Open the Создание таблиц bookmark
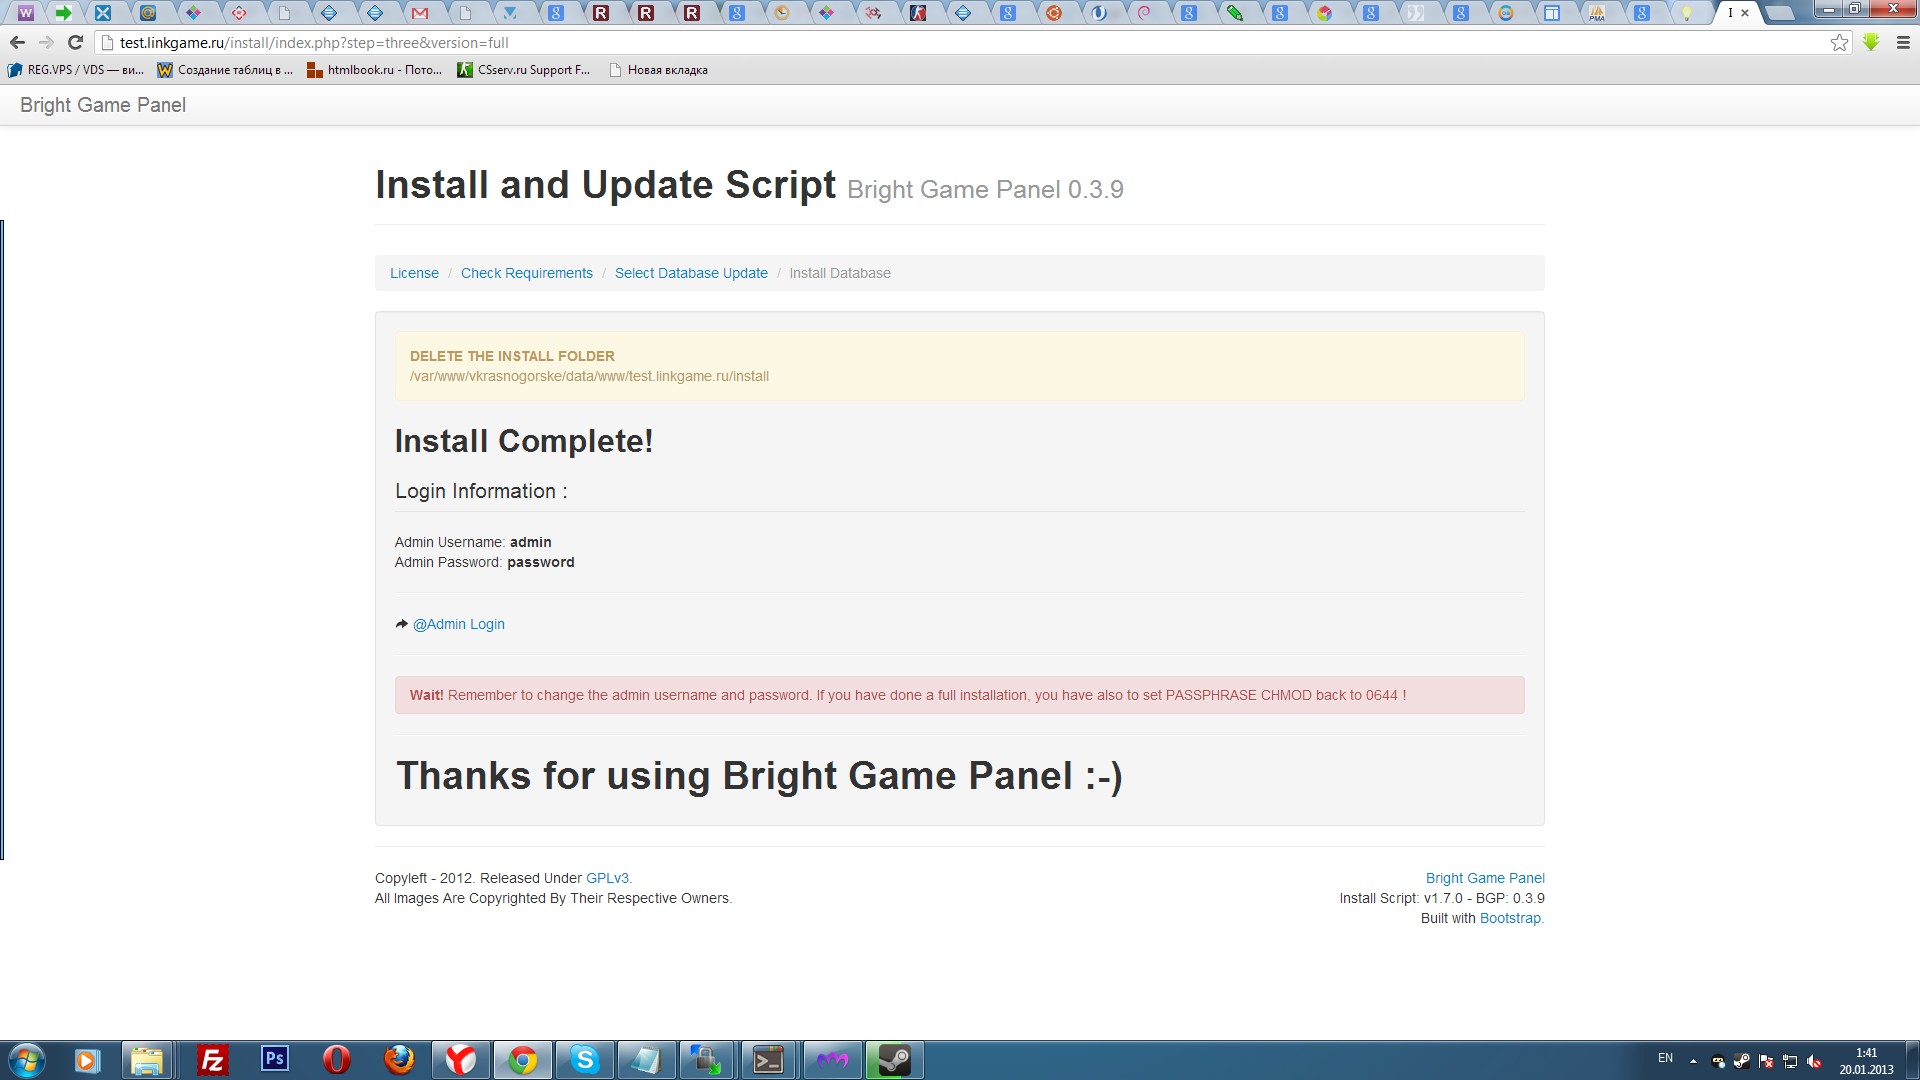This screenshot has width=1920, height=1080. click(x=226, y=70)
